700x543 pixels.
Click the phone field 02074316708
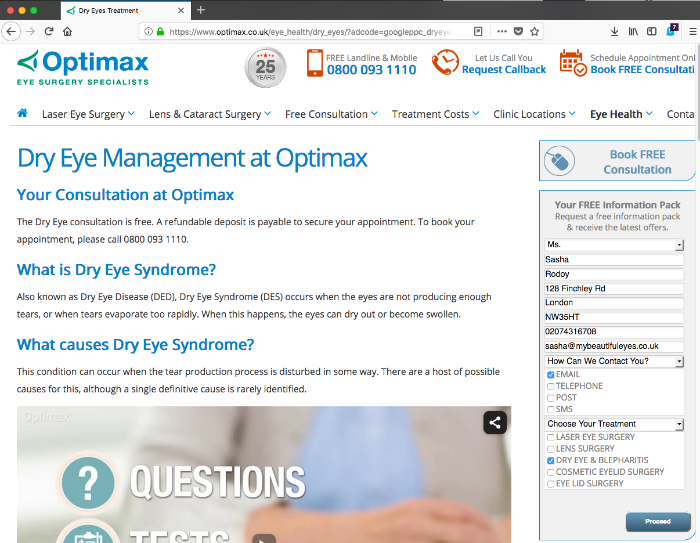click(614, 332)
